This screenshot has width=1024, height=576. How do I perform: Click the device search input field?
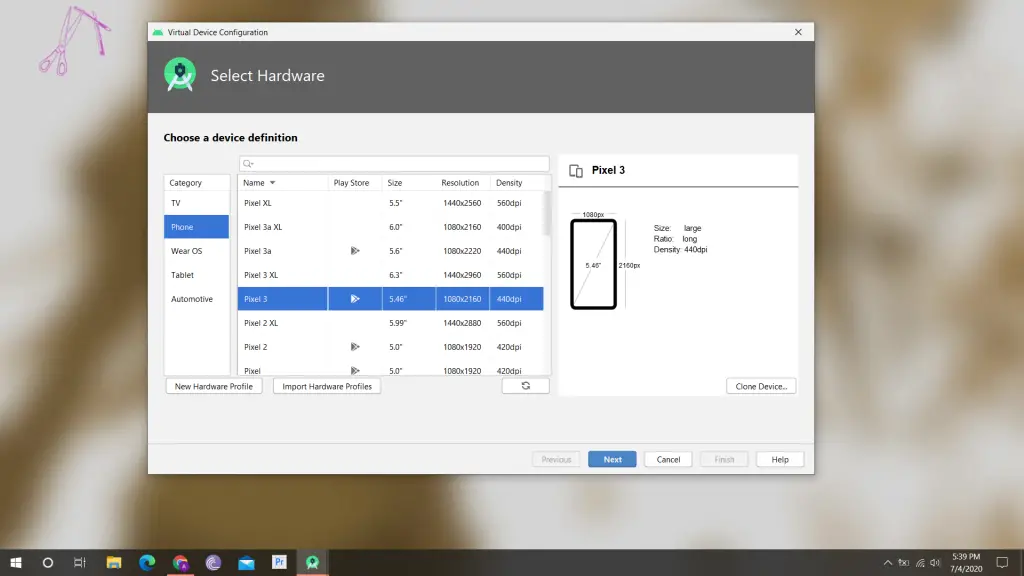[x=393, y=163]
